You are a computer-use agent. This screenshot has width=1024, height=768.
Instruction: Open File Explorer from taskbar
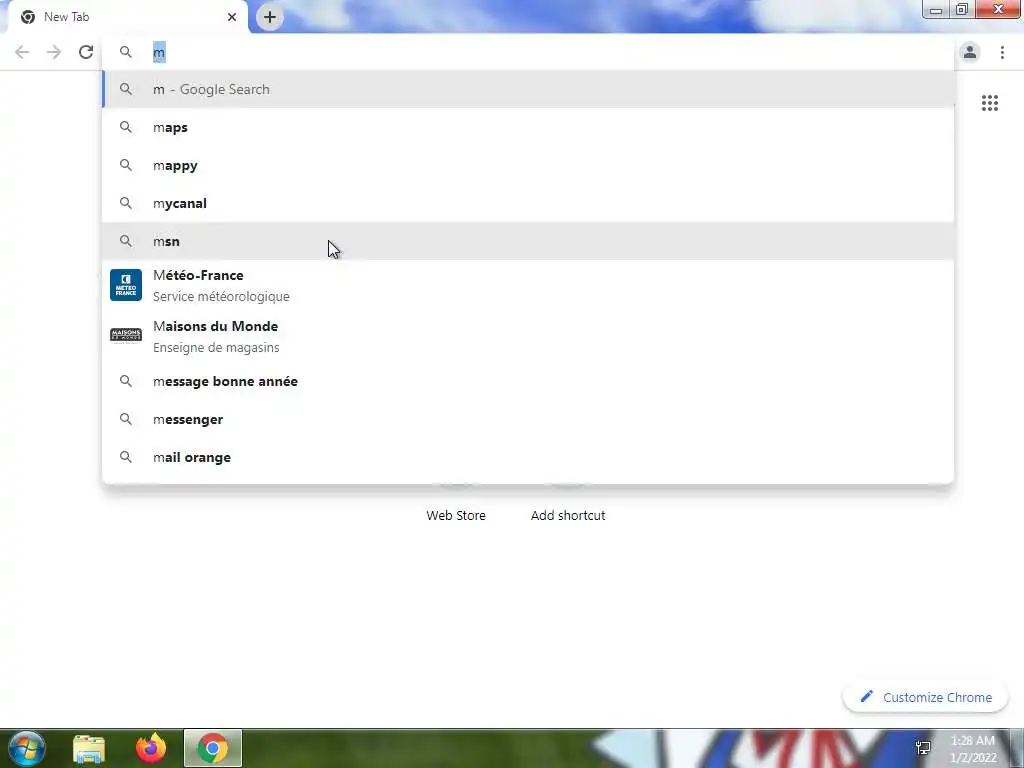pyautogui.click(x=89, y=748)
